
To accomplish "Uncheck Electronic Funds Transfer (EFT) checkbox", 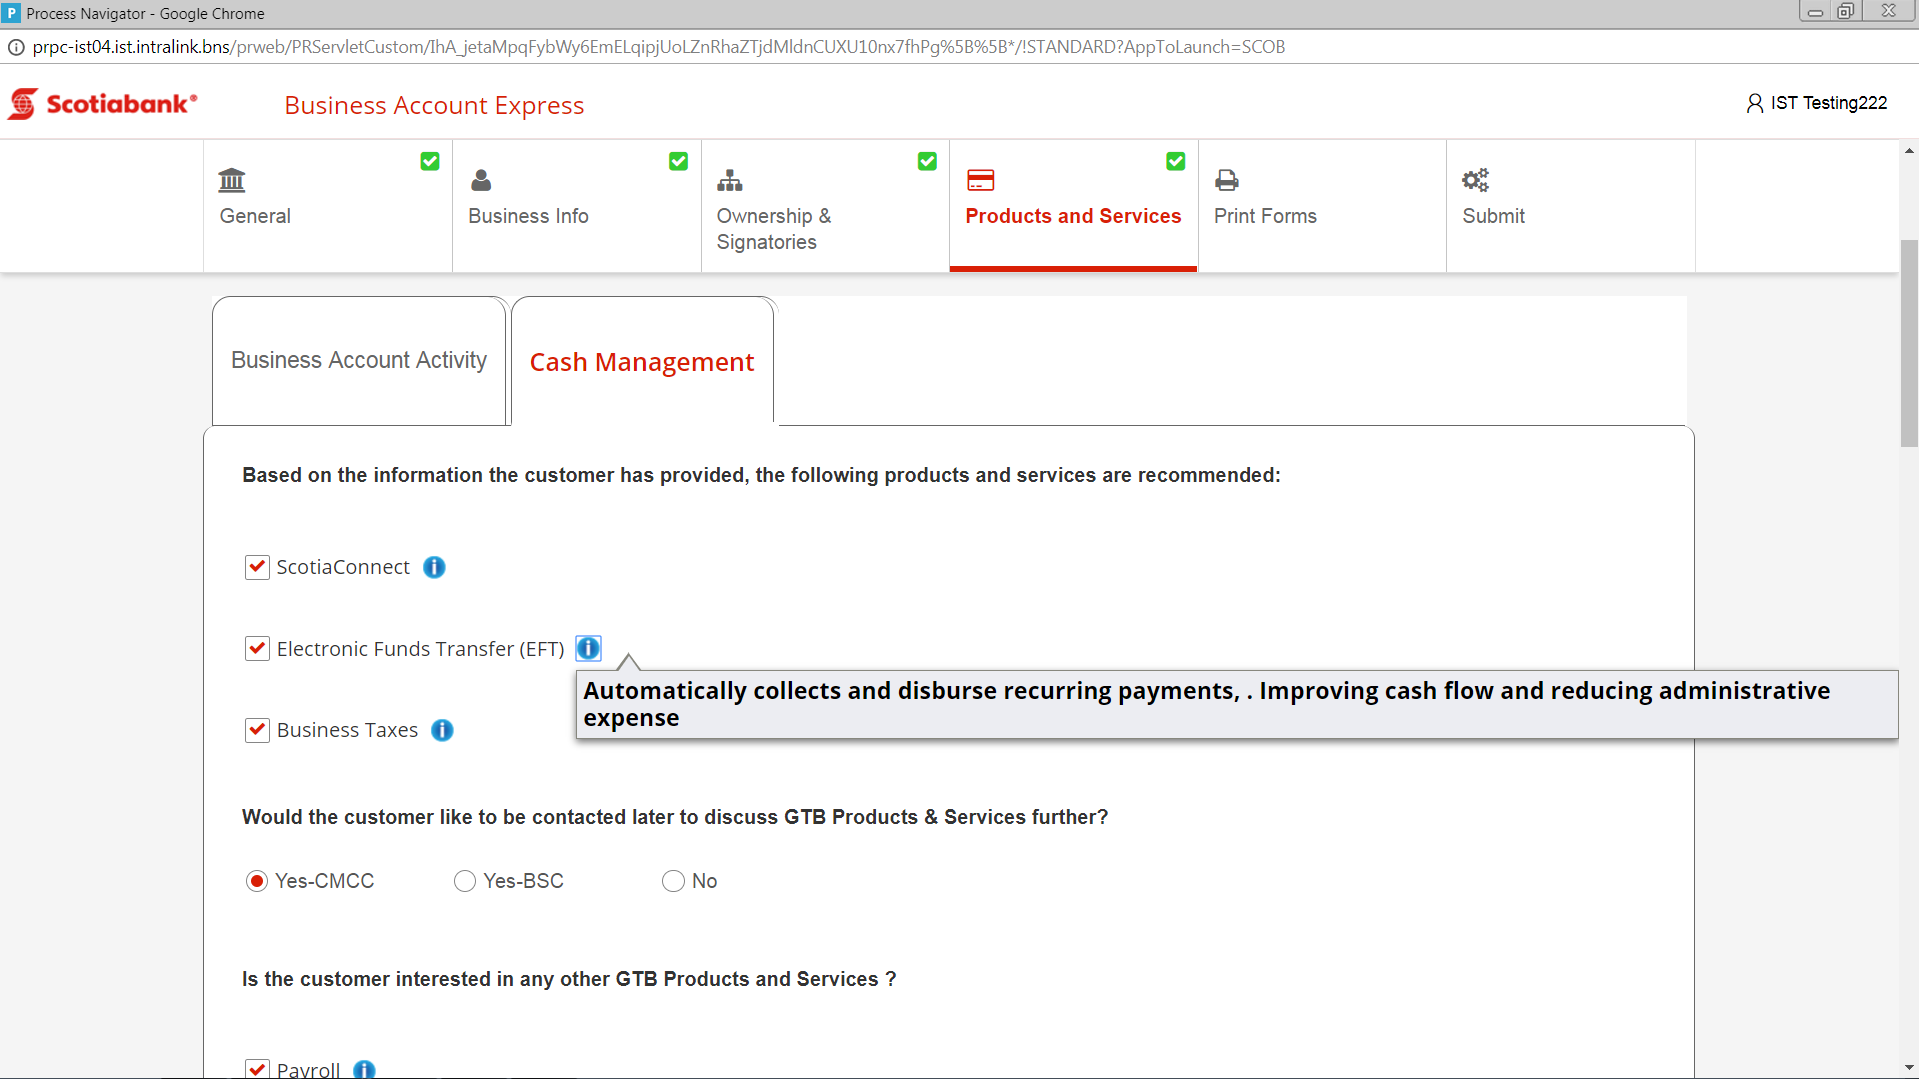I will pos(257,648).
